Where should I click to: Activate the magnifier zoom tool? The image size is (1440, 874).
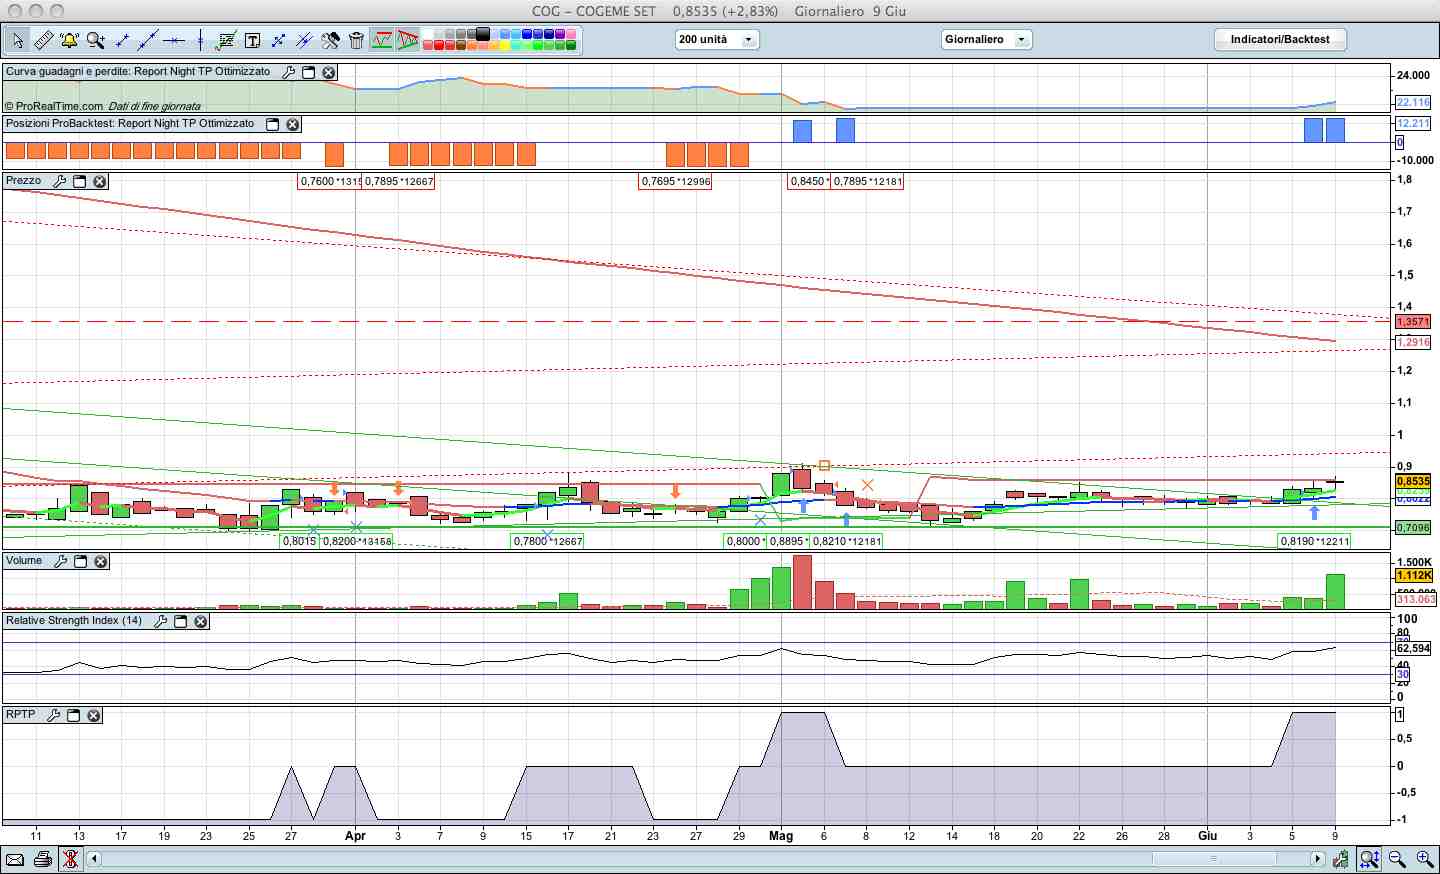(95, 40)
